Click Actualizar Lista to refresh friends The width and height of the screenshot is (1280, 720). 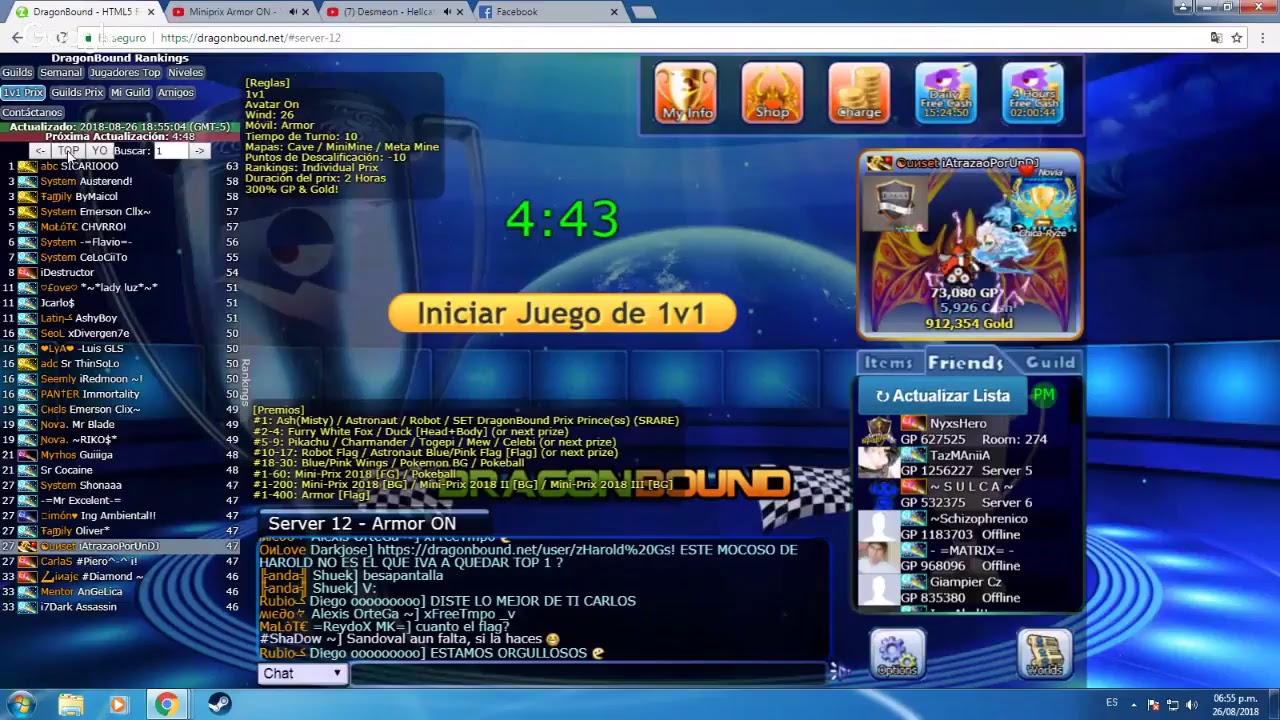(x=941, y=396)
